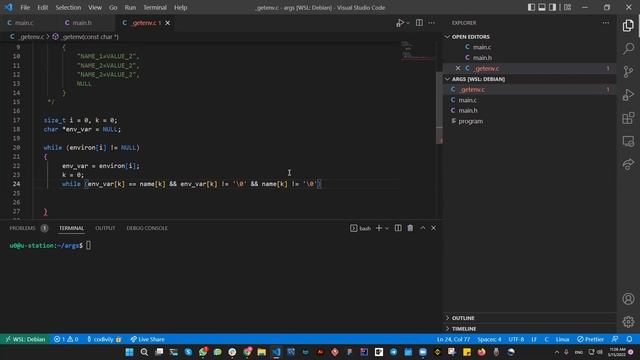Image resolution: width=640 pixels, height=360 pixels.
Task: Click Windows Start button in taskbar
Action: pos(129,352)
